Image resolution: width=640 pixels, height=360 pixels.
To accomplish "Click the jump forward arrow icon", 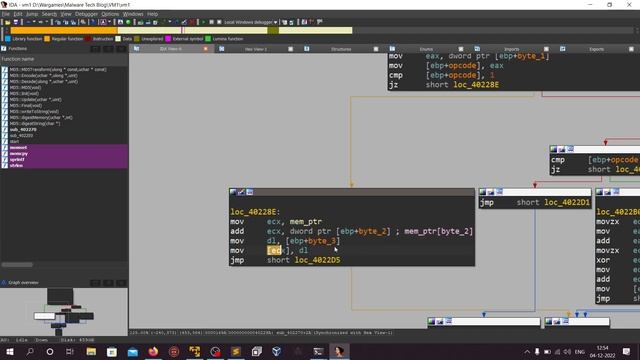I will point(40,22).
